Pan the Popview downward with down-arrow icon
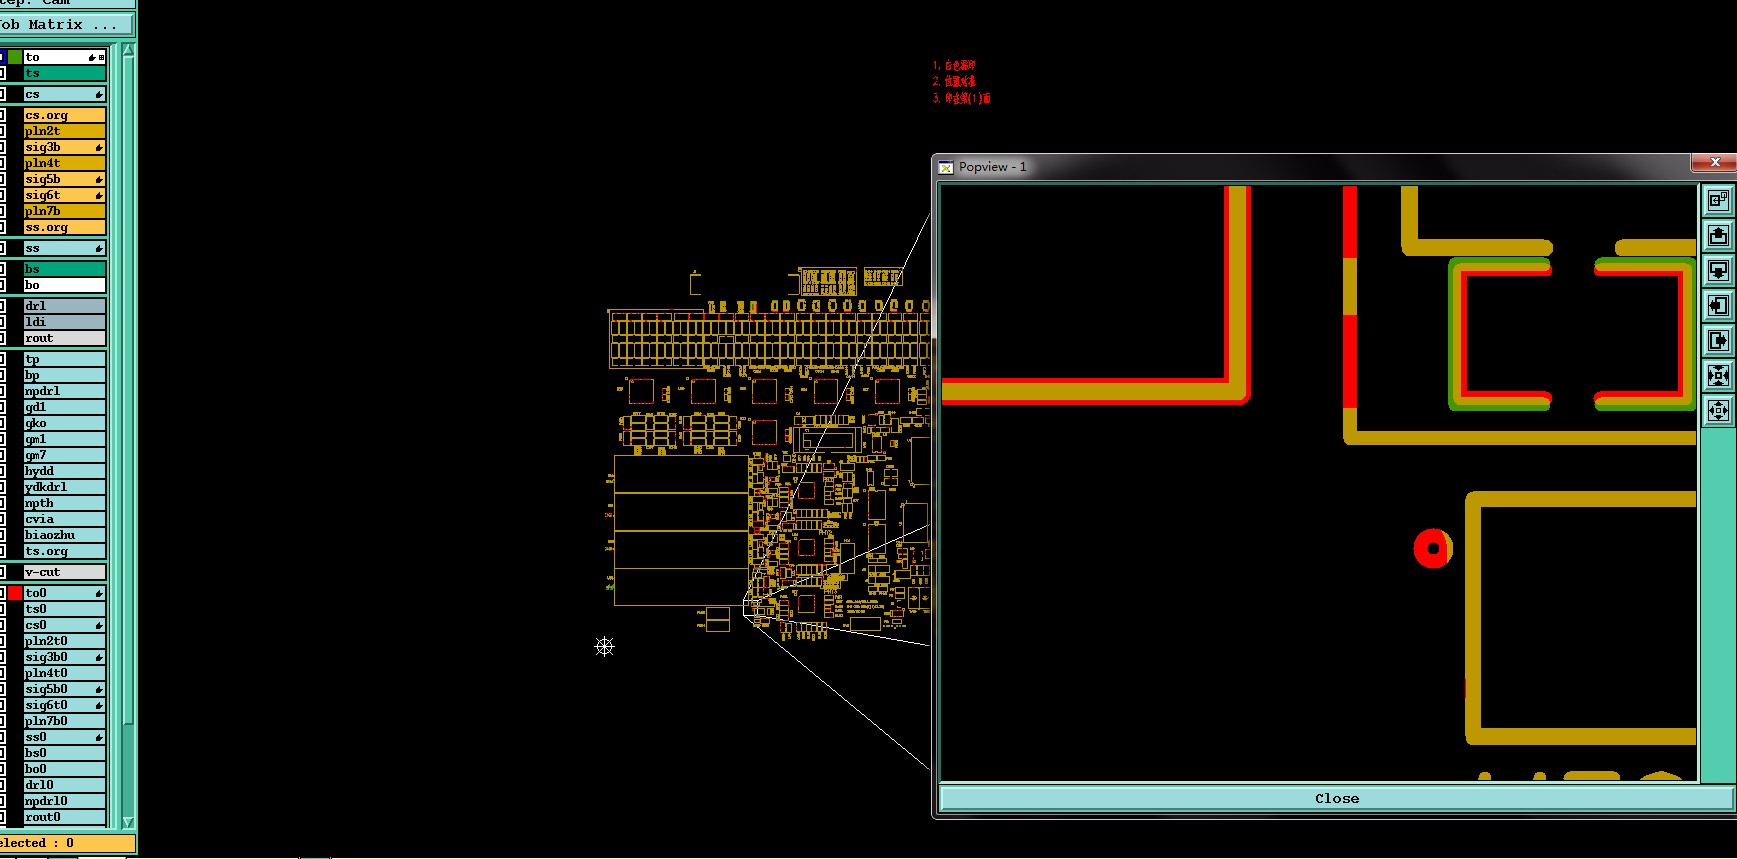Image resolution: width=1737 pixels, height=859 pixels. click(x=1718, y=271)
